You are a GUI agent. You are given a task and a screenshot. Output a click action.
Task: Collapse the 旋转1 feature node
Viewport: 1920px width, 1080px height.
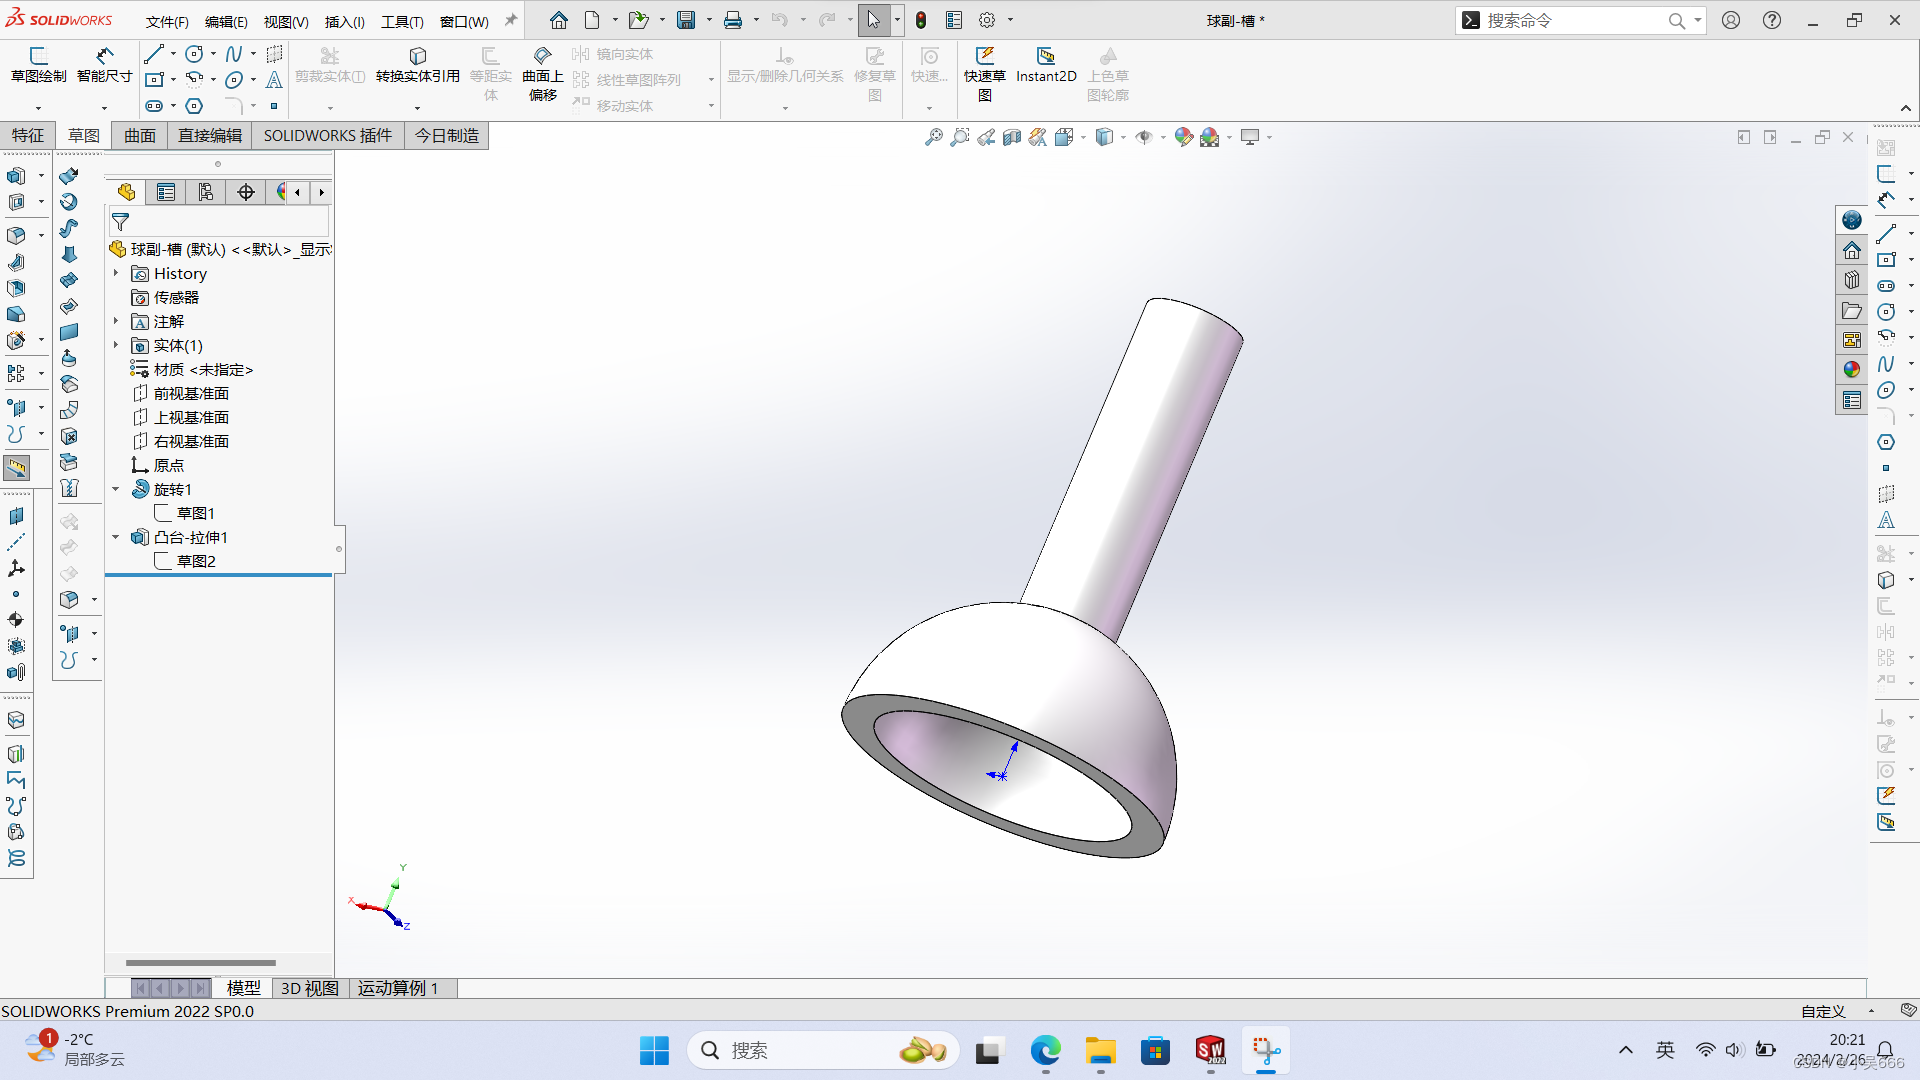coord(116,489)
